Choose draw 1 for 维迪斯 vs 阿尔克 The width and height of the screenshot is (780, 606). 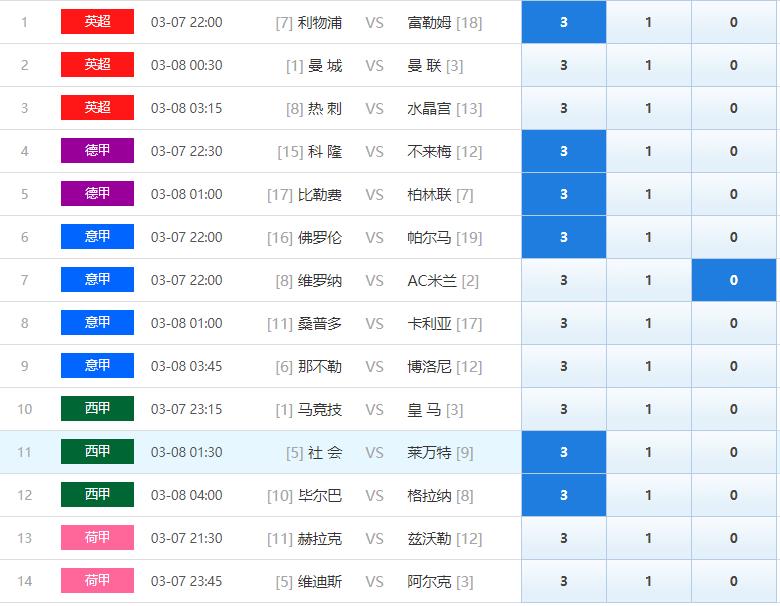point(649,581)
